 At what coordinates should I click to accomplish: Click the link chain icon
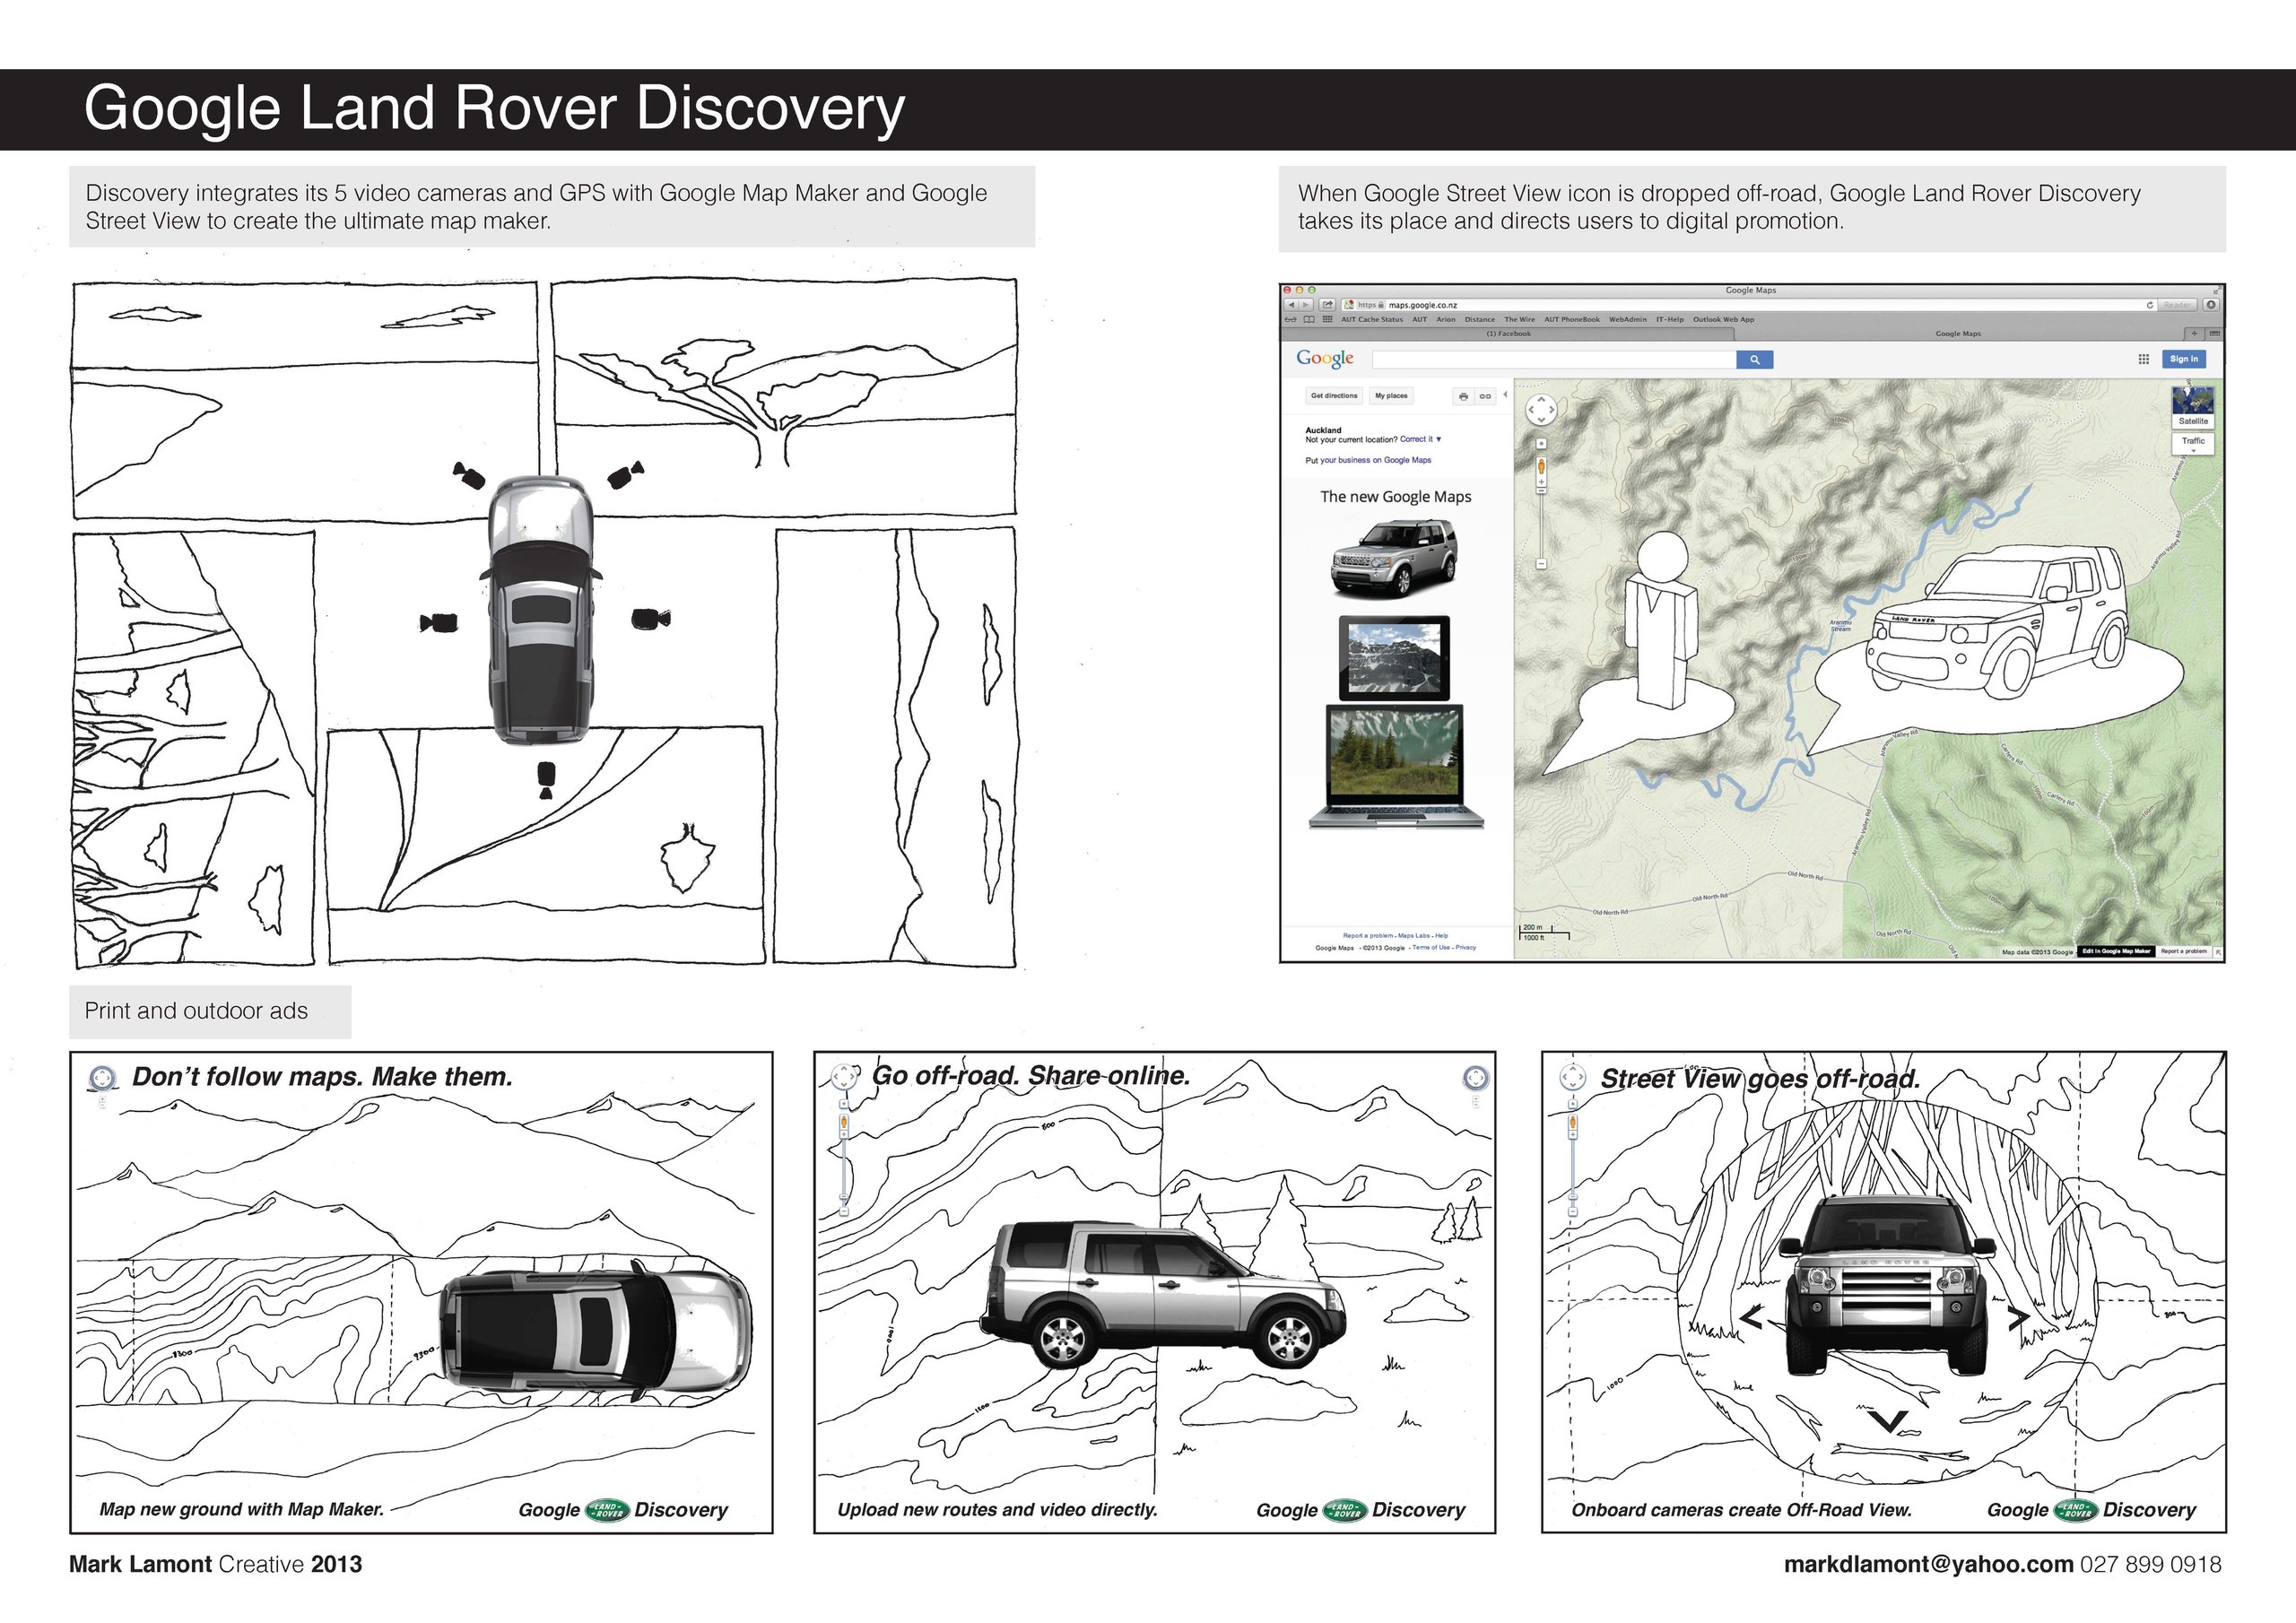point(1485,397)
